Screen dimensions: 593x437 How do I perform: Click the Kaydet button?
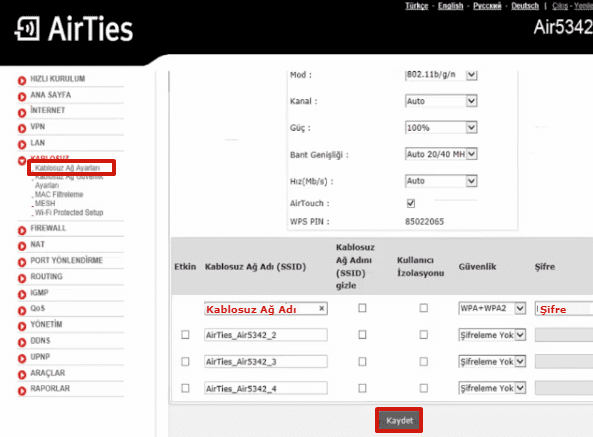399,420
